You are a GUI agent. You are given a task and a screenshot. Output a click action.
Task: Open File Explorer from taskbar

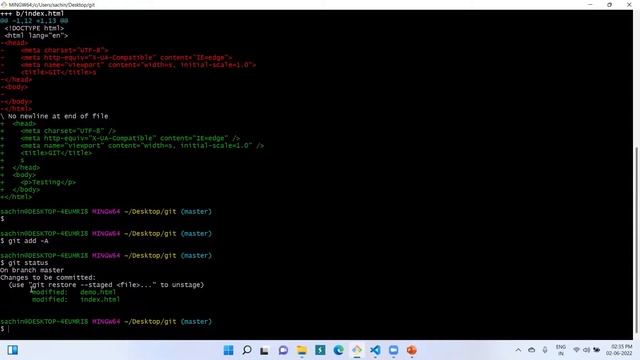click(x=302, y=350)
